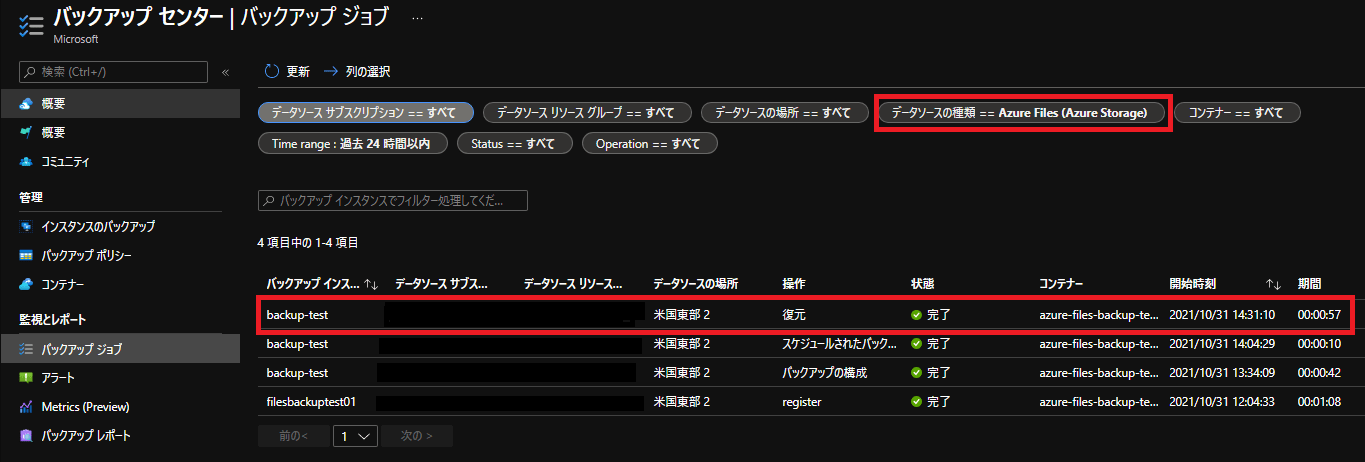Click start time 2021/10/31 13:34:09

(x=1224, y=373)
